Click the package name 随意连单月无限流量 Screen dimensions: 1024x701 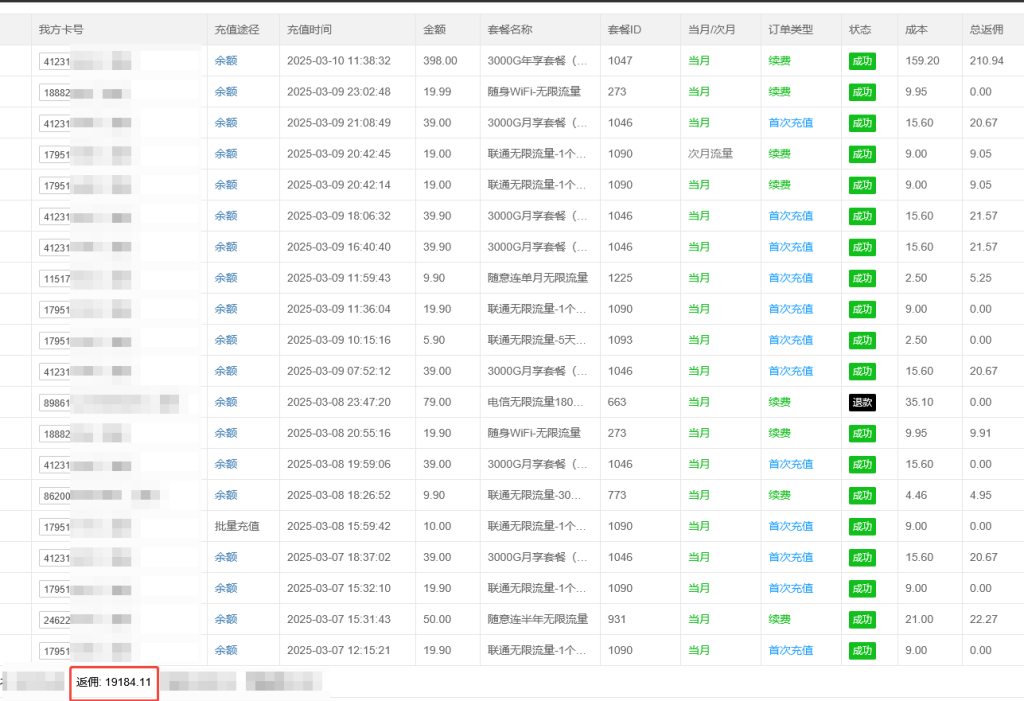pos(537,278)
